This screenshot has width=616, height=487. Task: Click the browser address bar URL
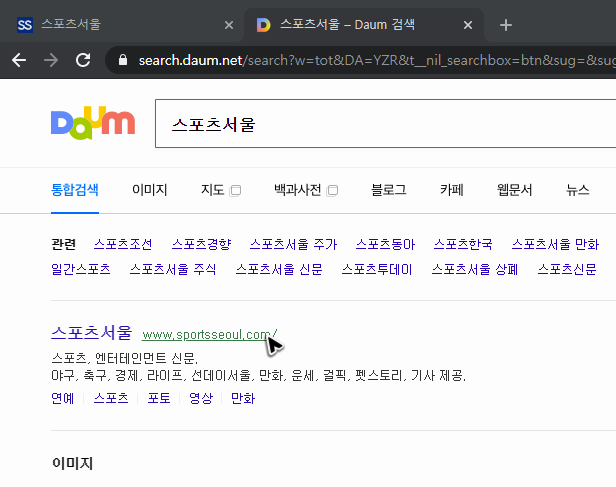361,60
